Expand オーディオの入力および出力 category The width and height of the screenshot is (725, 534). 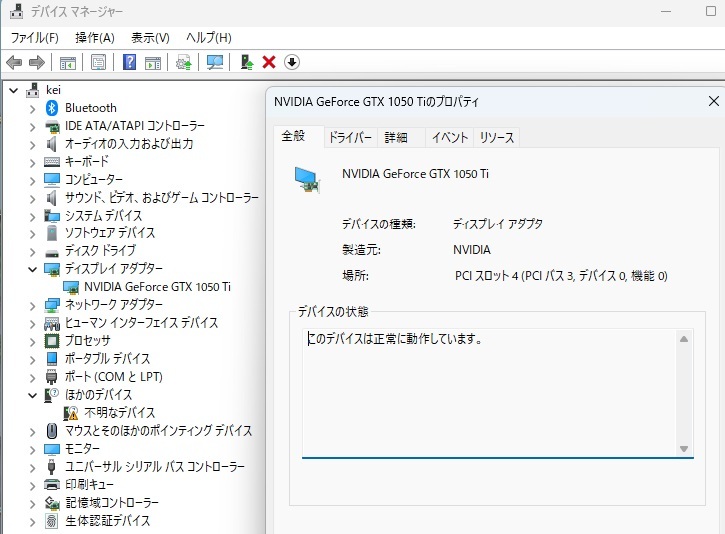click(32, 145)
